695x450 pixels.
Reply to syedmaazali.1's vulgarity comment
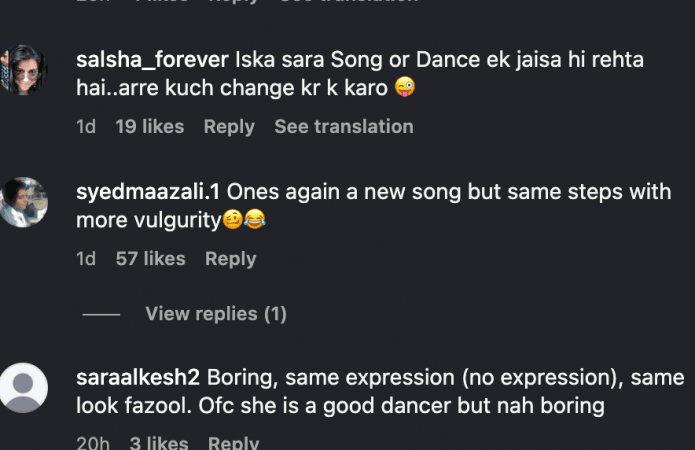[231, 259]
